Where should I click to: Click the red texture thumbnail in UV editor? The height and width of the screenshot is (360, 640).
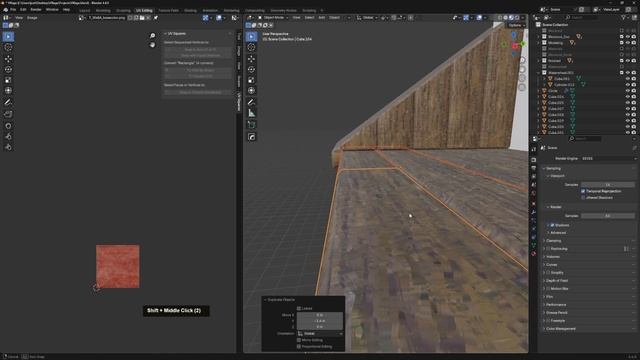(x=118, y=267)
